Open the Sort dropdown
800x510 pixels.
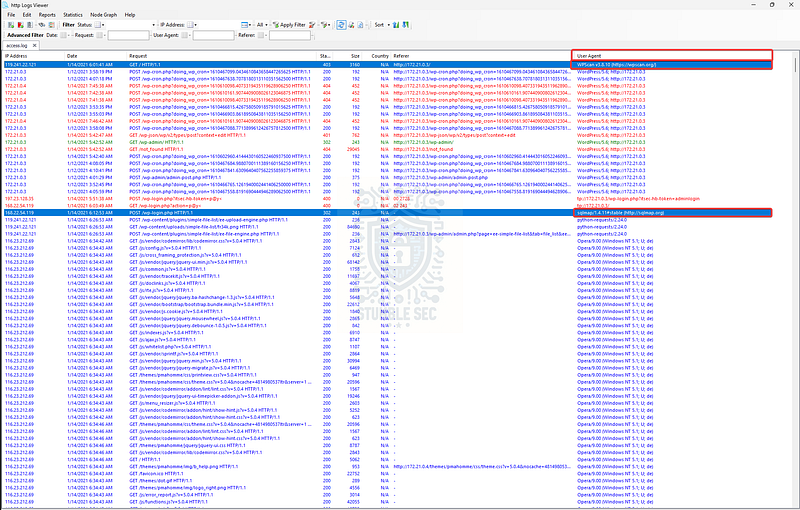pos(382,24)
